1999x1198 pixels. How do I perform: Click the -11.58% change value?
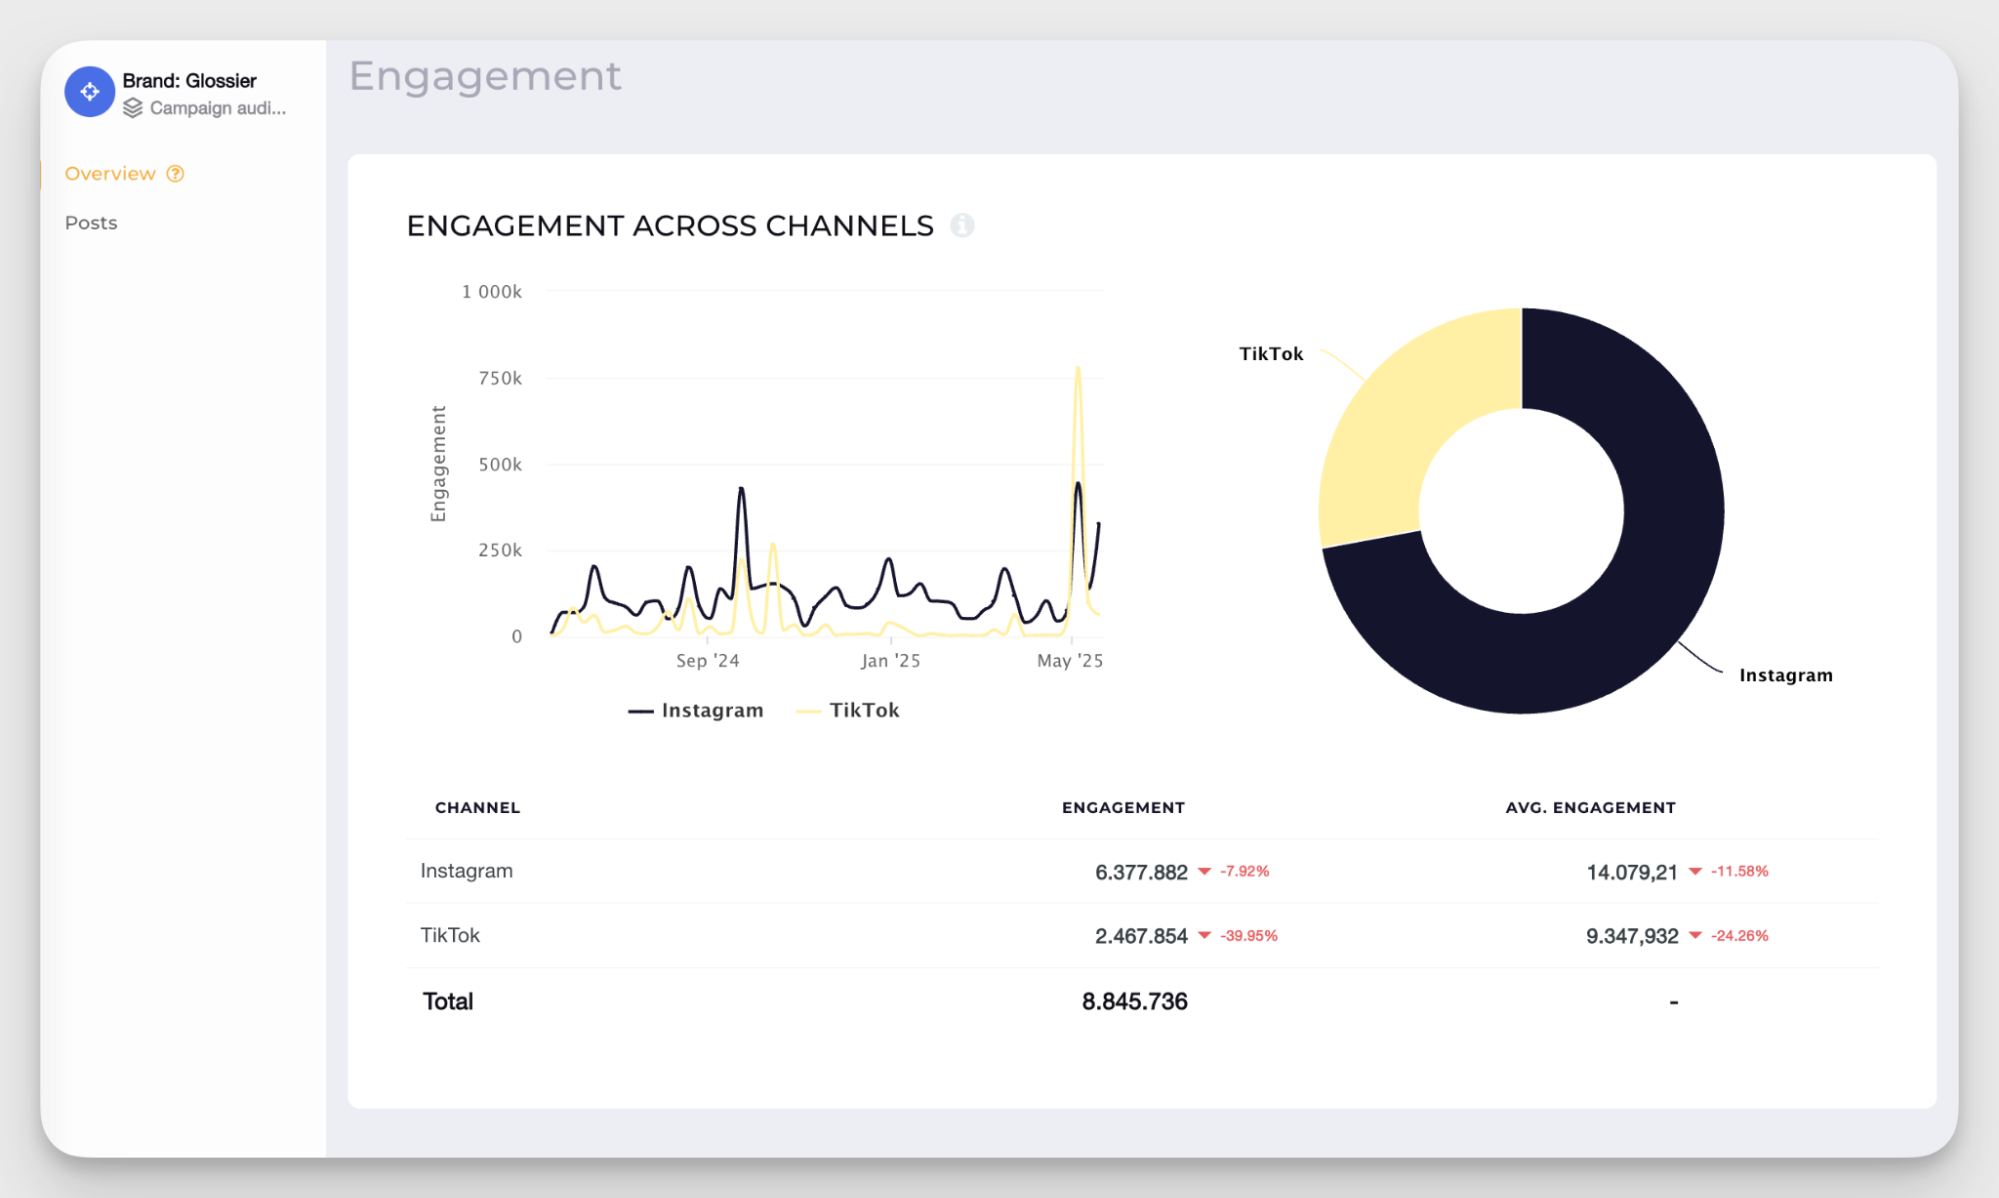1739,872
